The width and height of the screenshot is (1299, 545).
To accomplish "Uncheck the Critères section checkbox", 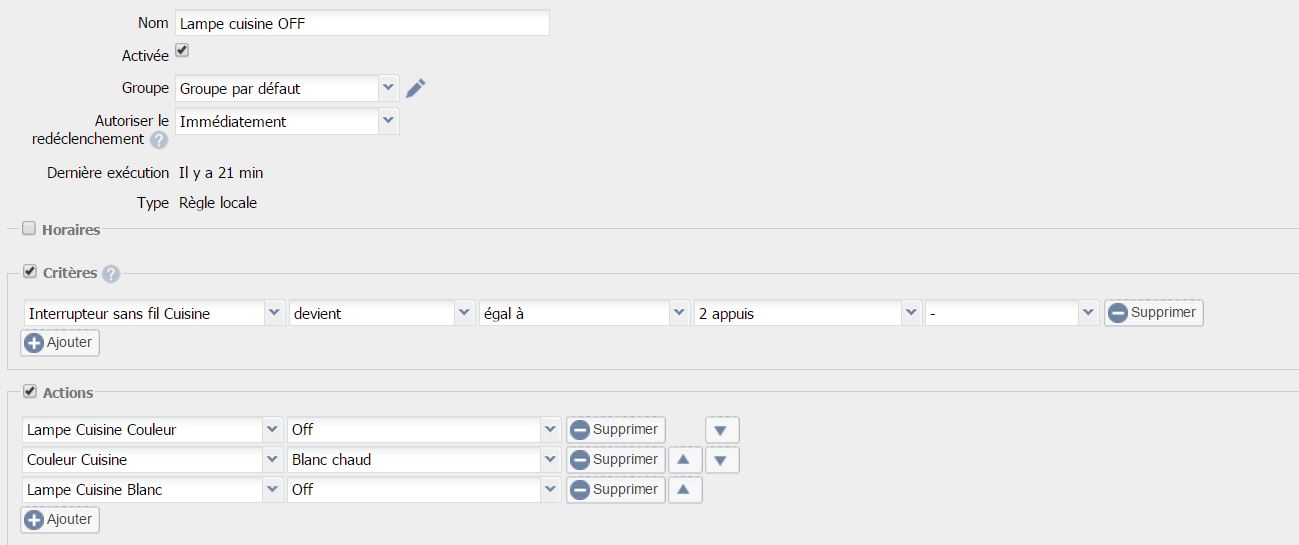I will click(x=29, y=272).
